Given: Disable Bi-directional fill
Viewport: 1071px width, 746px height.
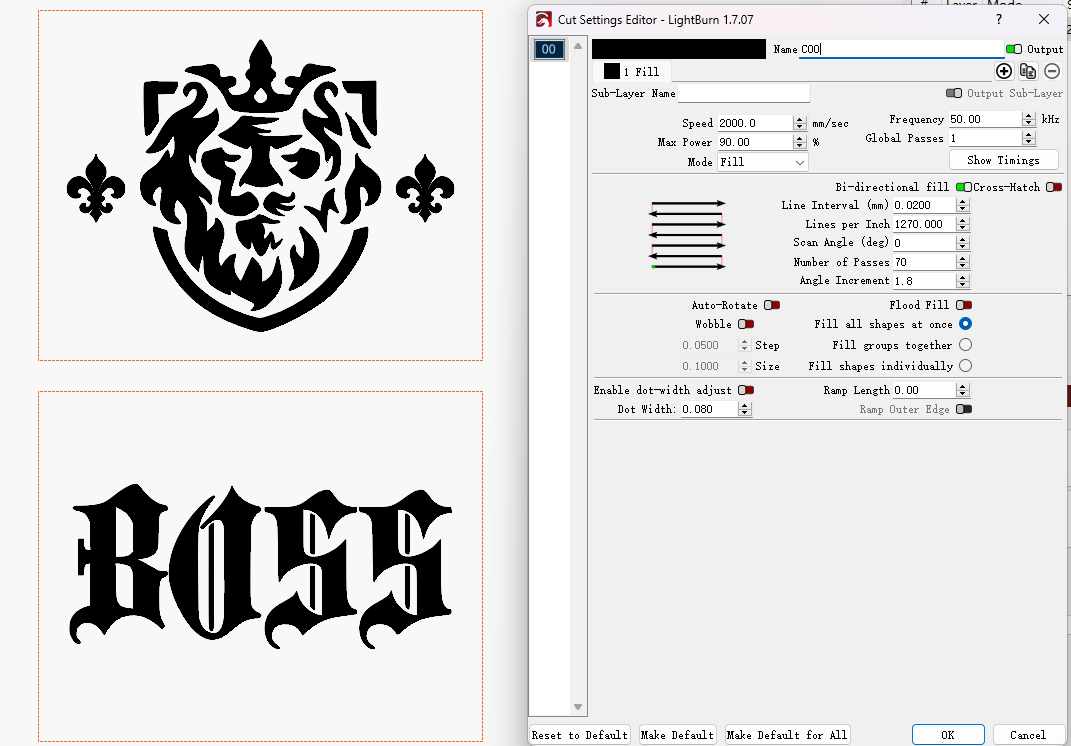Looking at the screenshot, I should coord(963,187).
